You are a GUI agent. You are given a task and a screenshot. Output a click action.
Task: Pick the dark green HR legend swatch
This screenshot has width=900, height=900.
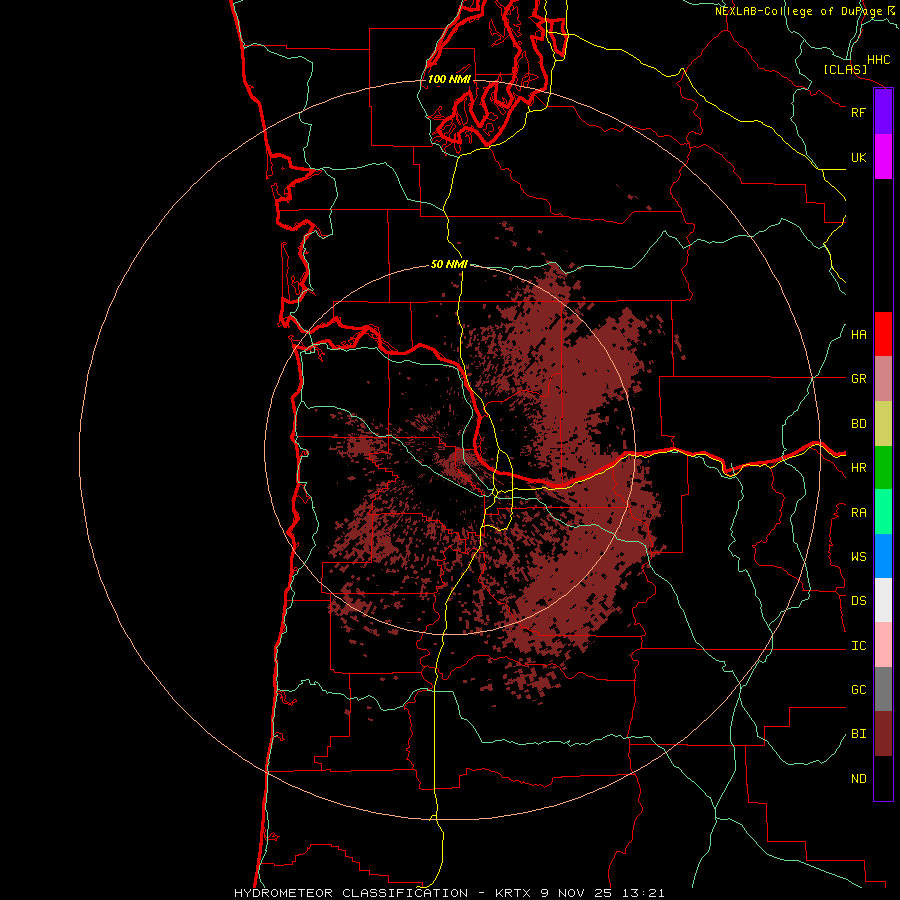click(x=883, y=468)
